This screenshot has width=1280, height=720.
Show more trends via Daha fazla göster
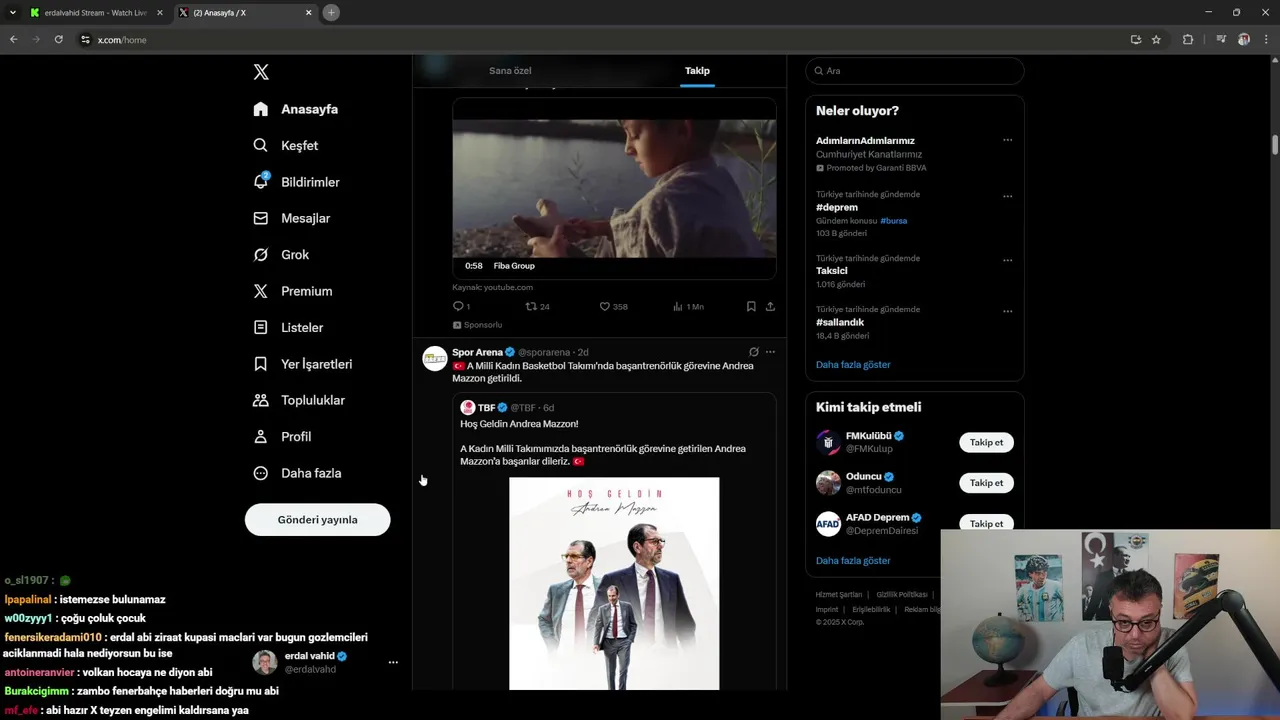pyautogui.click(x=853, y=364)
